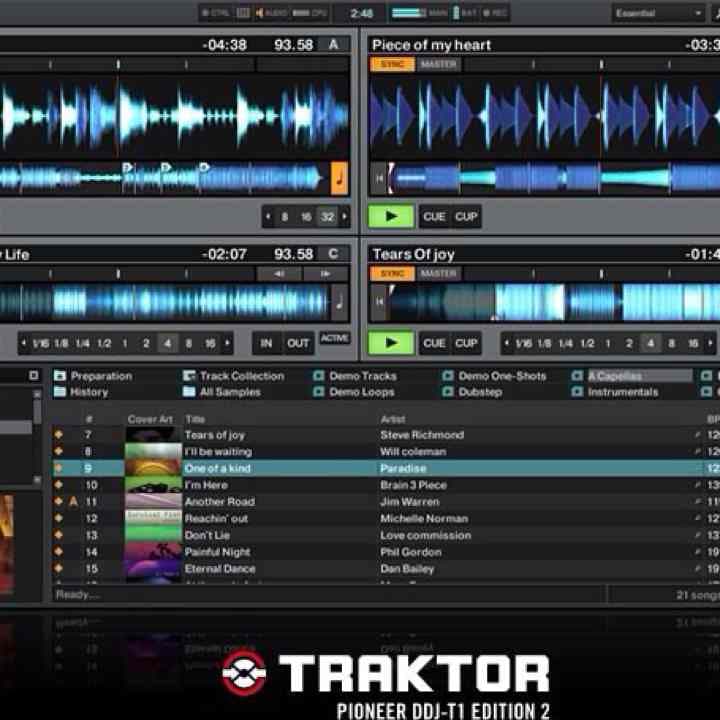Sort by Title column header
The width and height of the screenshot is (720, 720).
pyautogui.click(x=195, y=419)
